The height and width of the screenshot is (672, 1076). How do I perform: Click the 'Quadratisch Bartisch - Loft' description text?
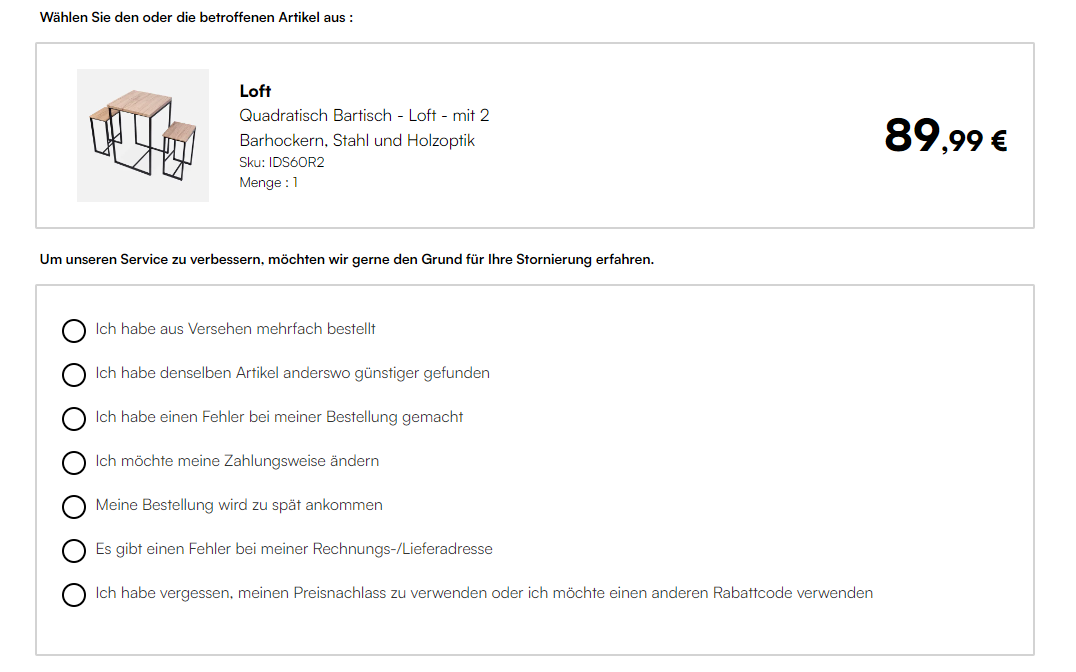pos(364,128)
